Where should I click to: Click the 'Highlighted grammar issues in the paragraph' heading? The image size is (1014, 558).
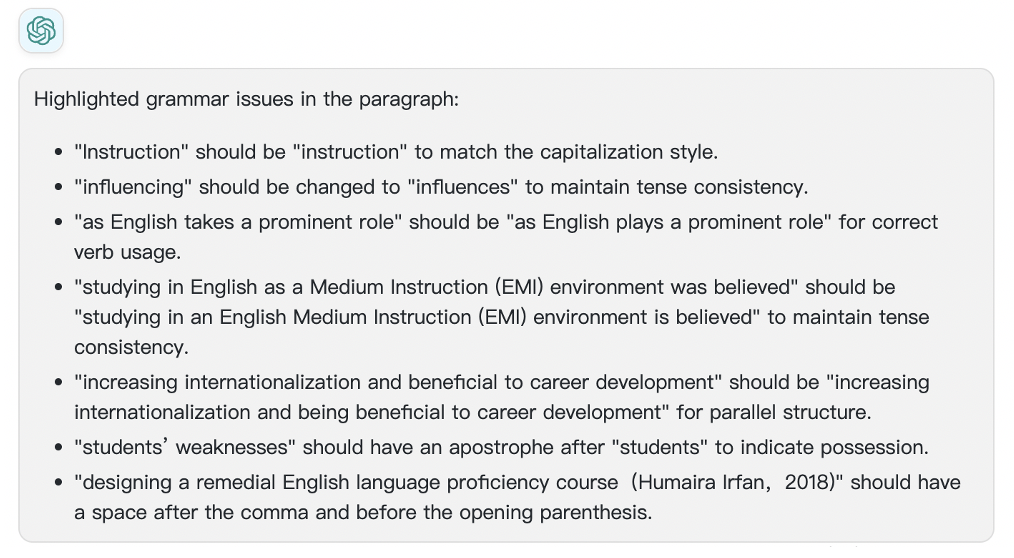point(246,99)
